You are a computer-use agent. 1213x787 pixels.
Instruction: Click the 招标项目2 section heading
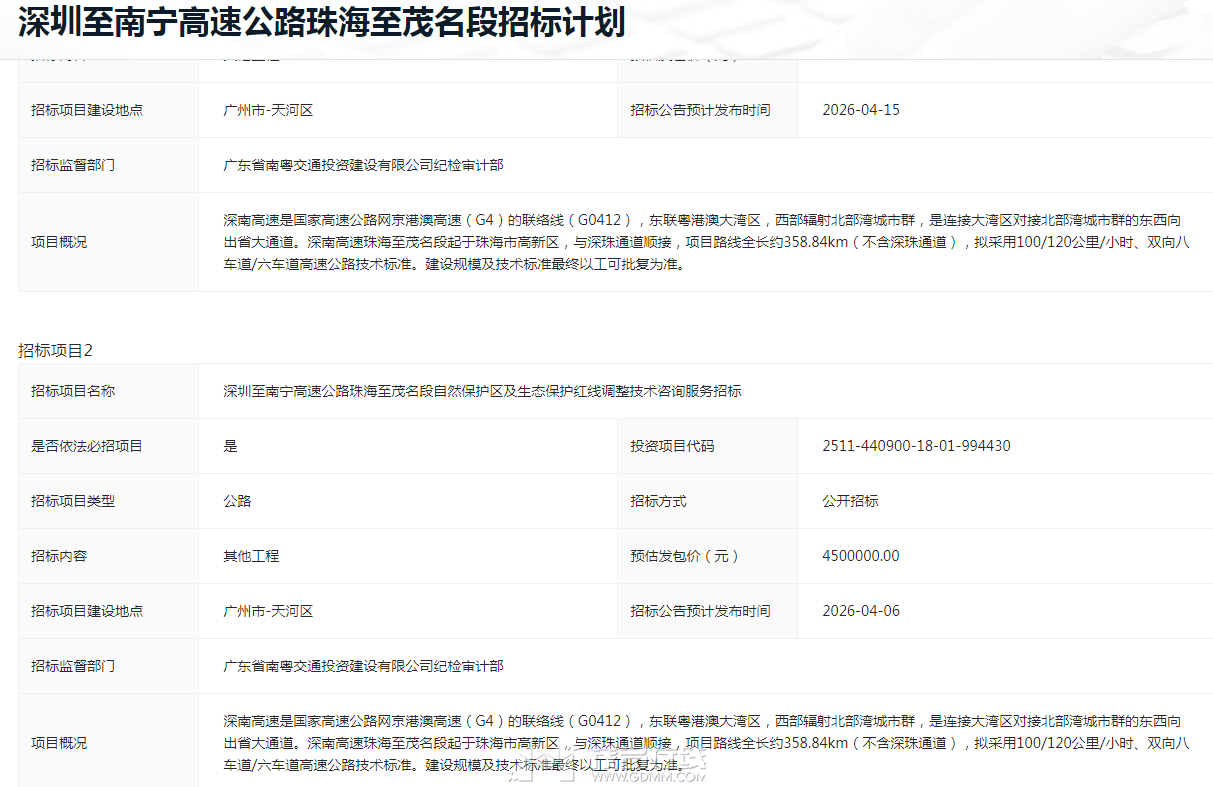coord(55,350)
